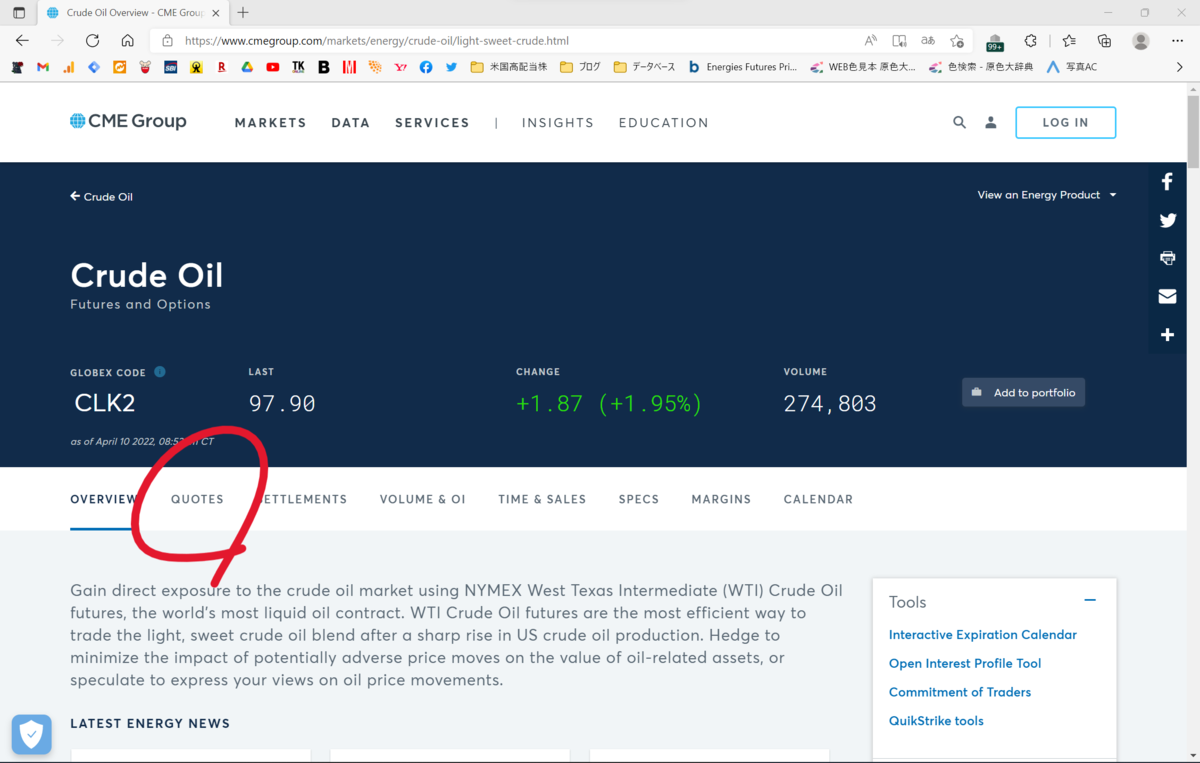
Task: Click the browser profile avatar
Action: tap(1141, 41)
